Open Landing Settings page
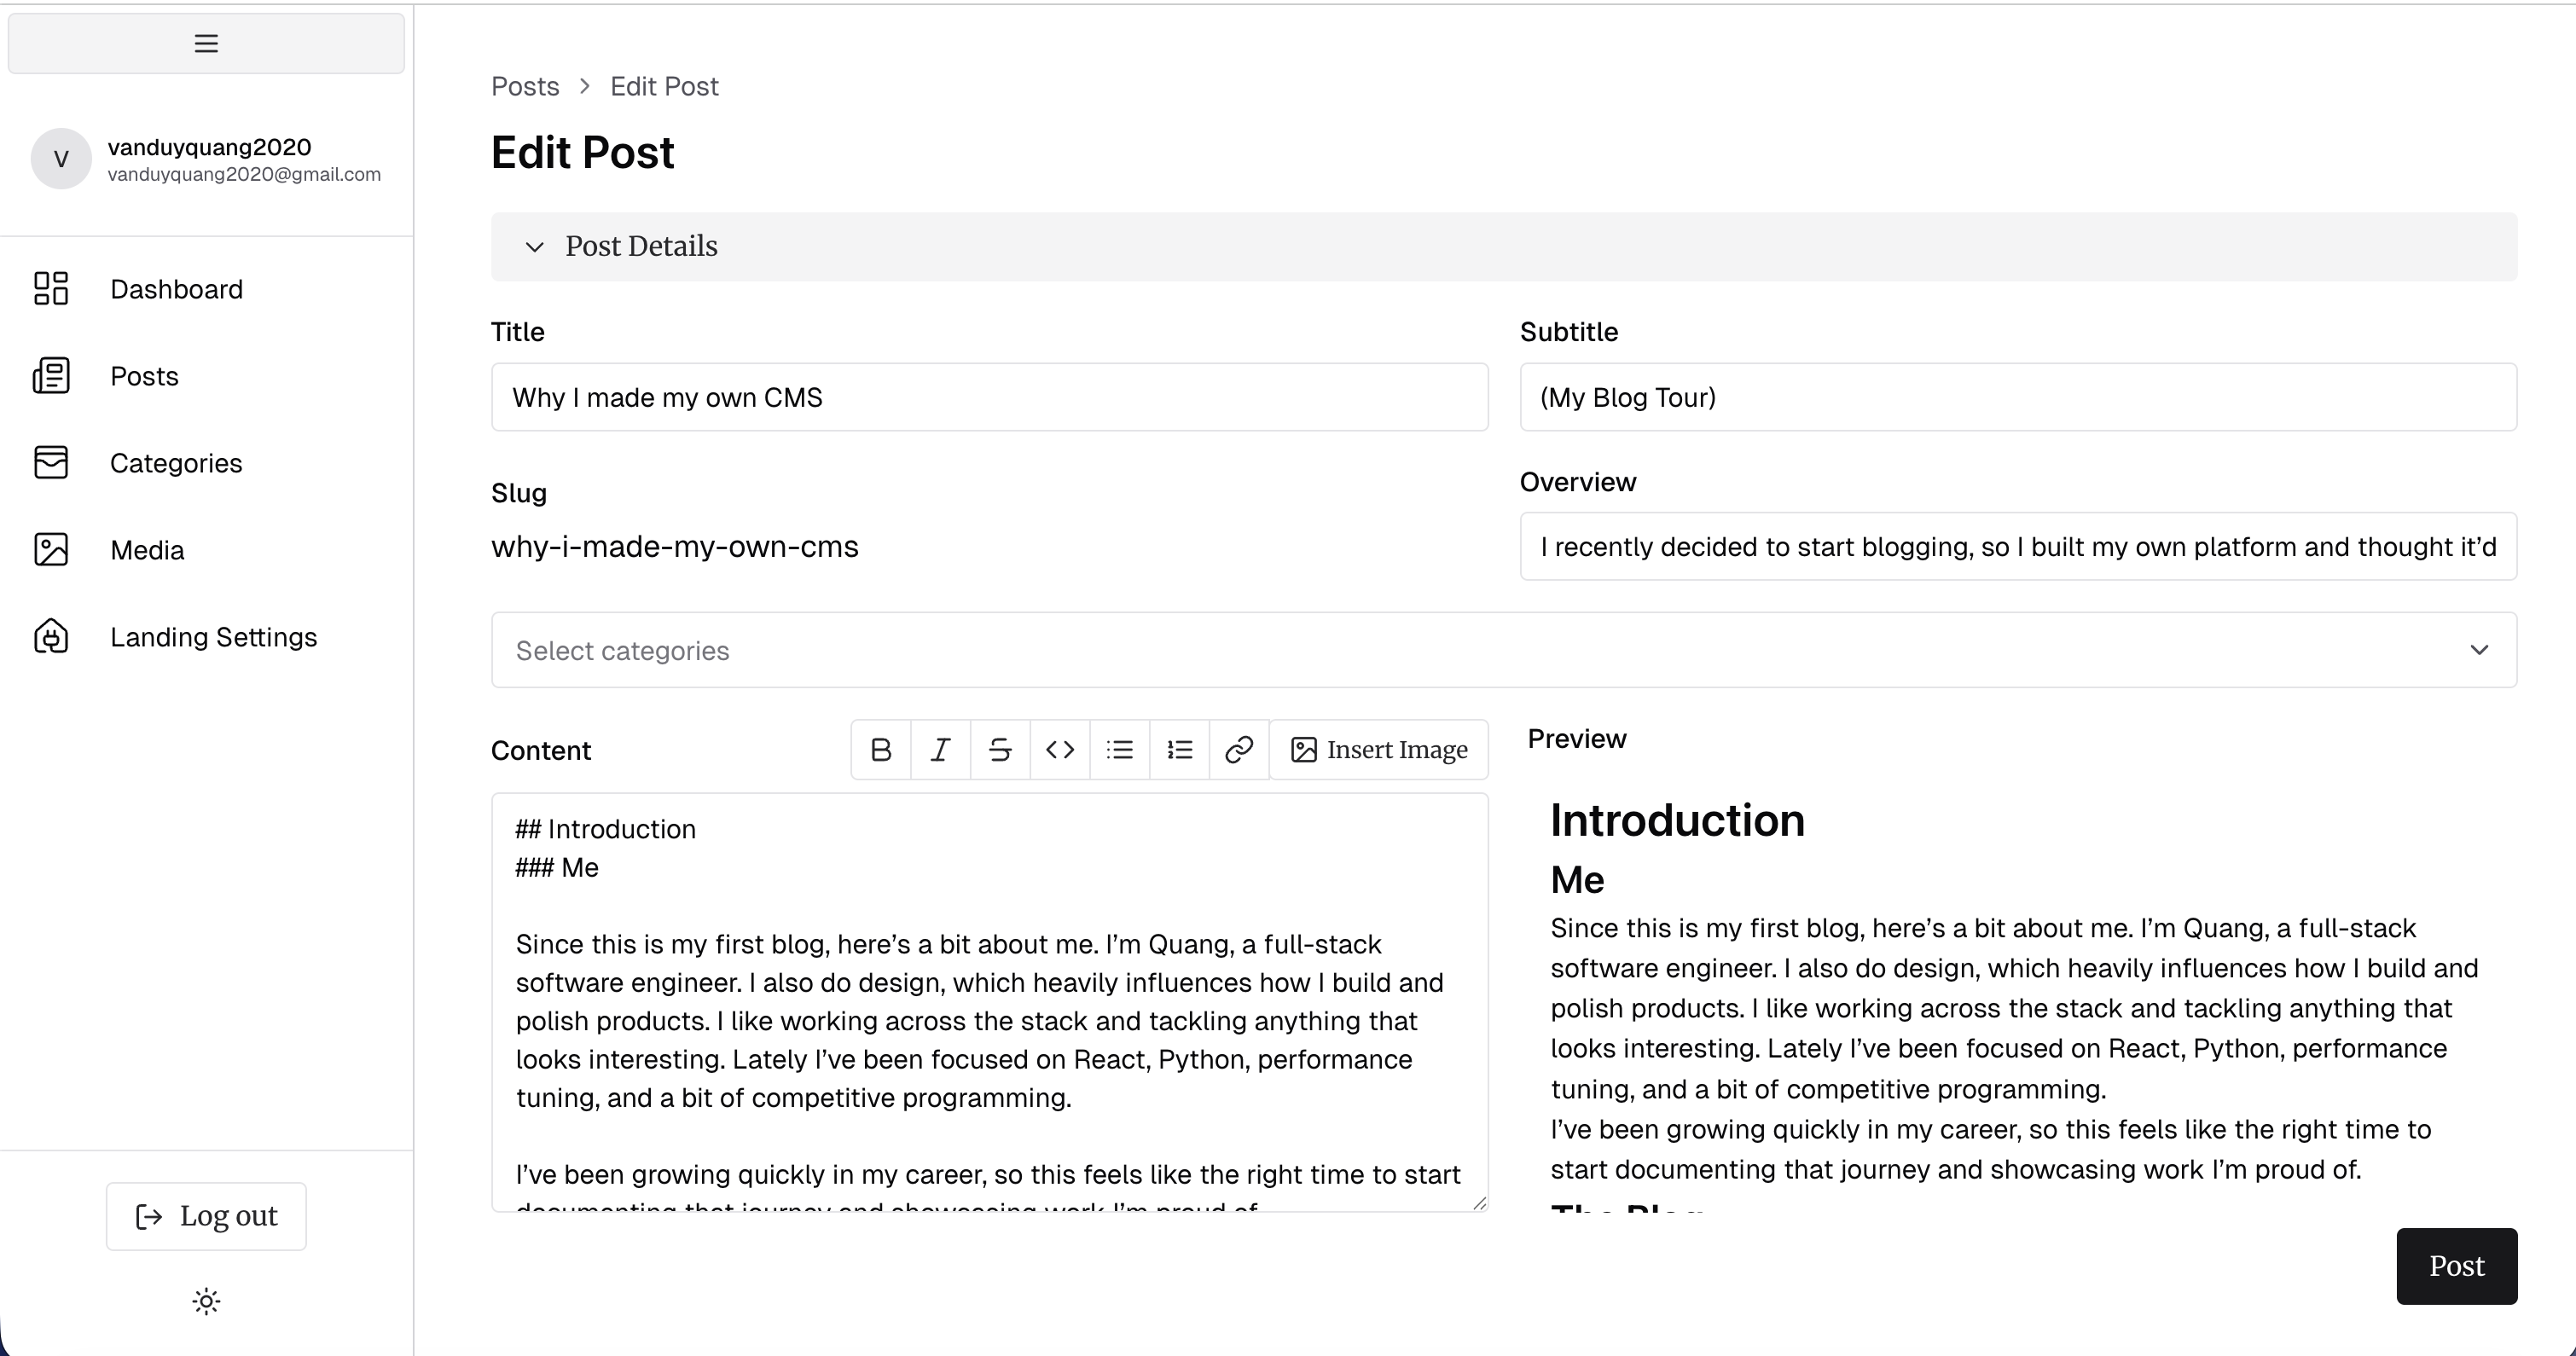 tap(213, 637)
